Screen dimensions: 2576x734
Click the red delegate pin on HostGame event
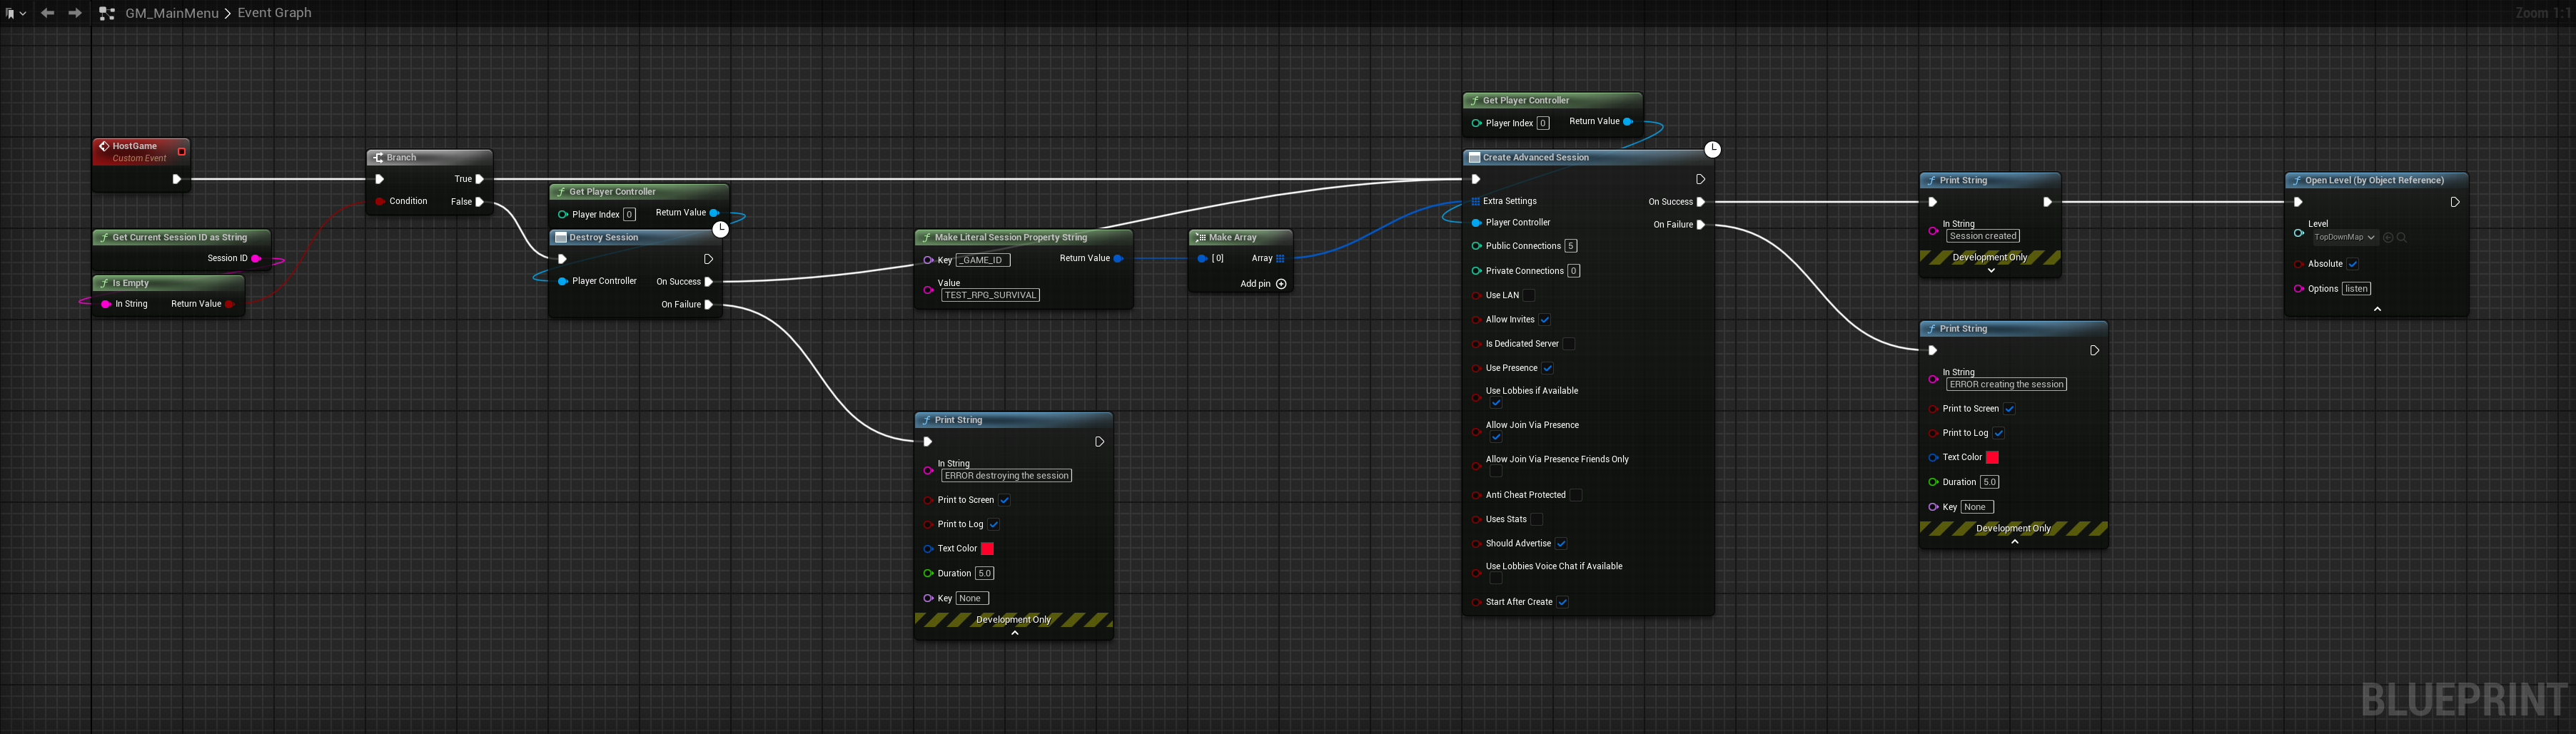(x=181, y=152)
